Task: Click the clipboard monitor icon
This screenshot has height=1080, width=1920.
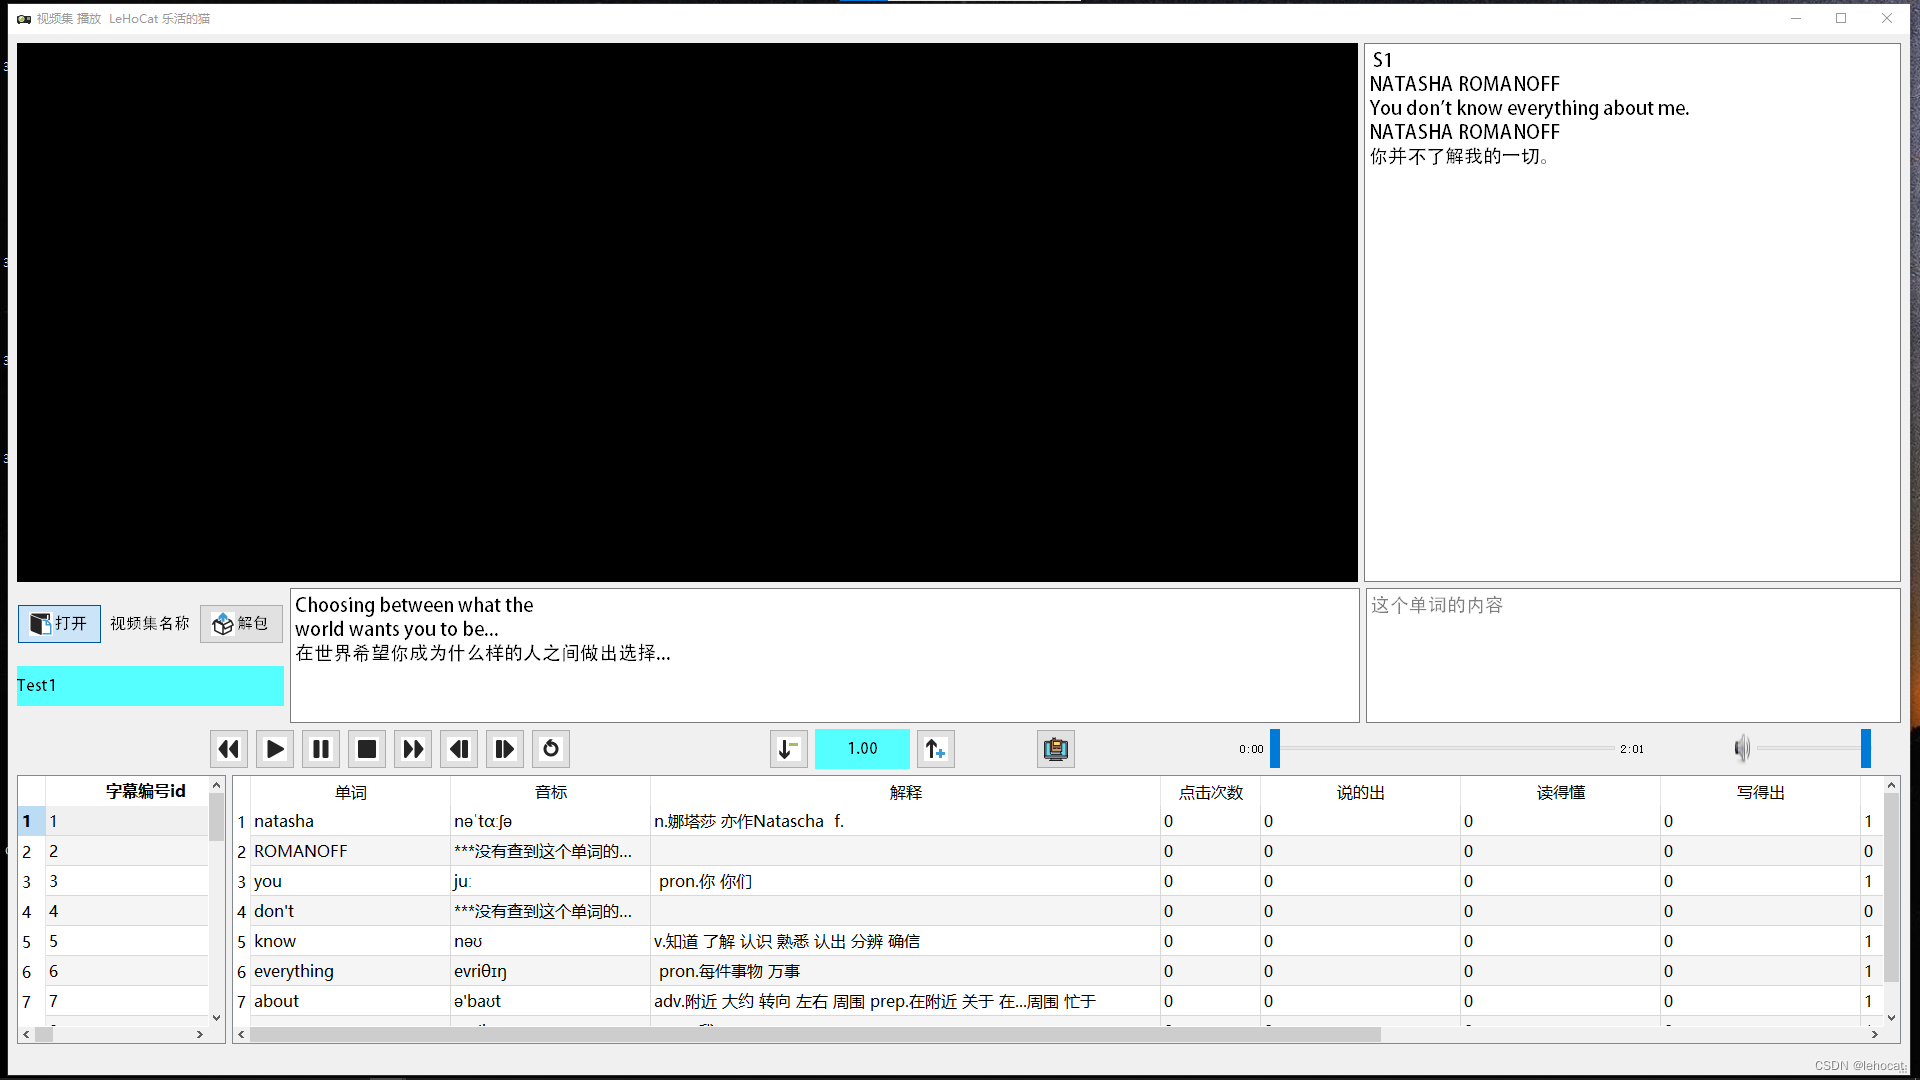Action: [x=1056, y=749]
